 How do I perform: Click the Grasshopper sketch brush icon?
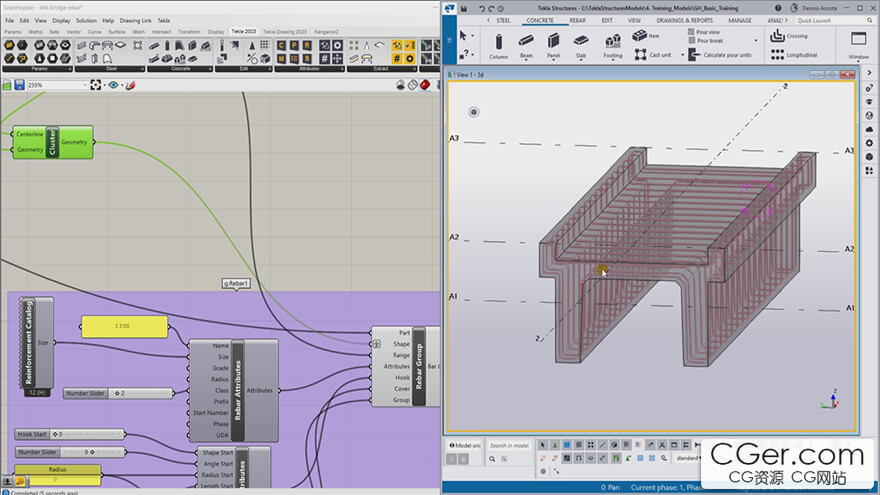[x=130, y=85]
